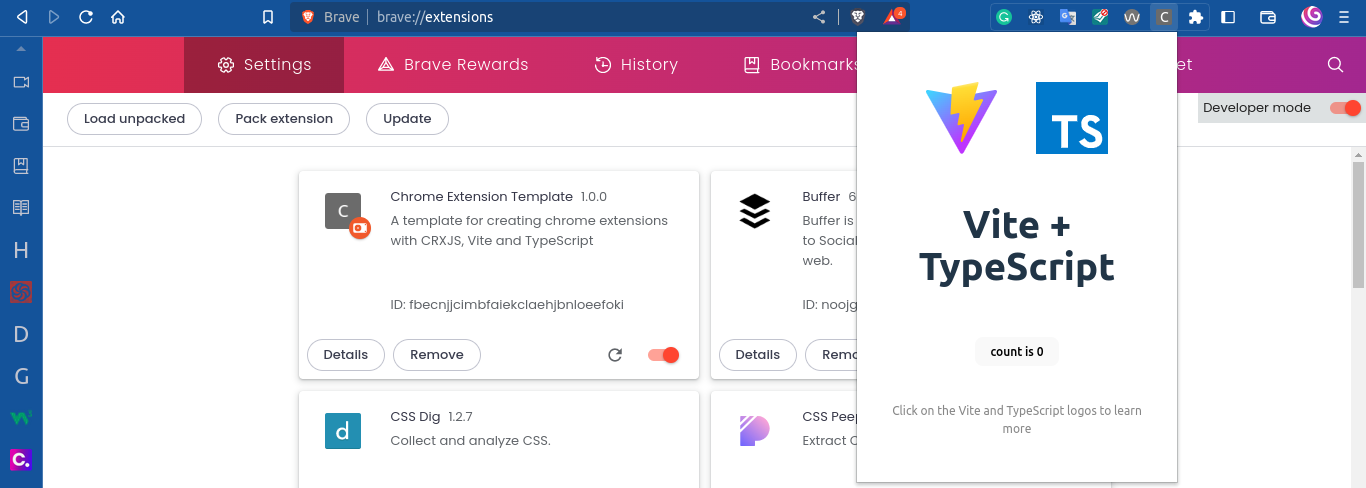The image size is (1366, 488).
Task: Click the CSS Peeper extension icon
Action: click(x=755, y=431)
